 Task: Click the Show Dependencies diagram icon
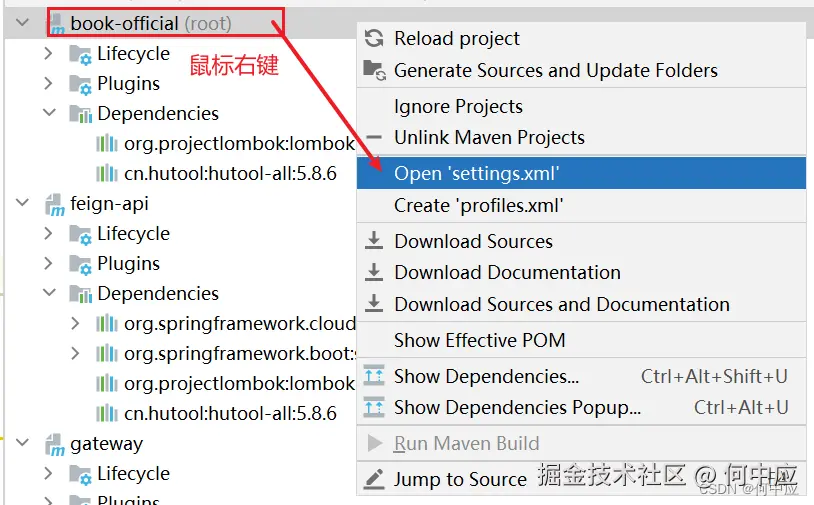pos(374,376)
